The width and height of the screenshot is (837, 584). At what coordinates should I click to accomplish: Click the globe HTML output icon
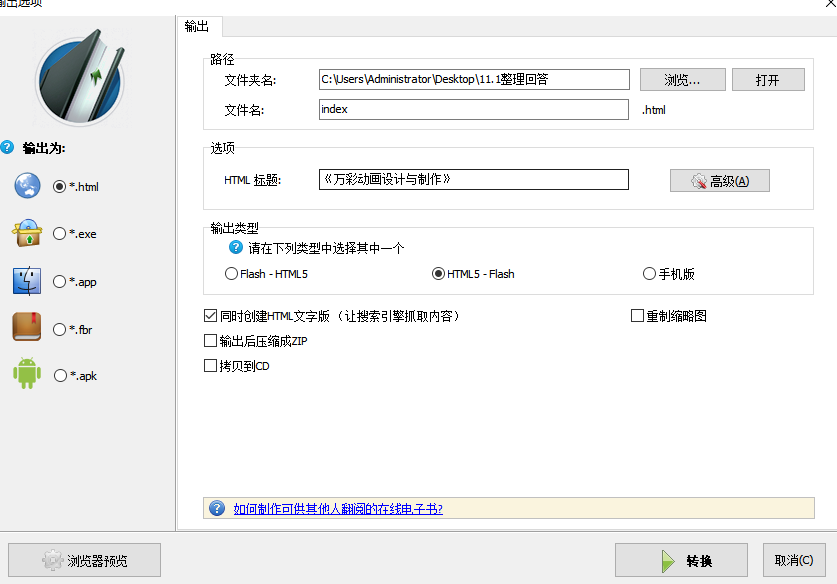coord(27,186)
